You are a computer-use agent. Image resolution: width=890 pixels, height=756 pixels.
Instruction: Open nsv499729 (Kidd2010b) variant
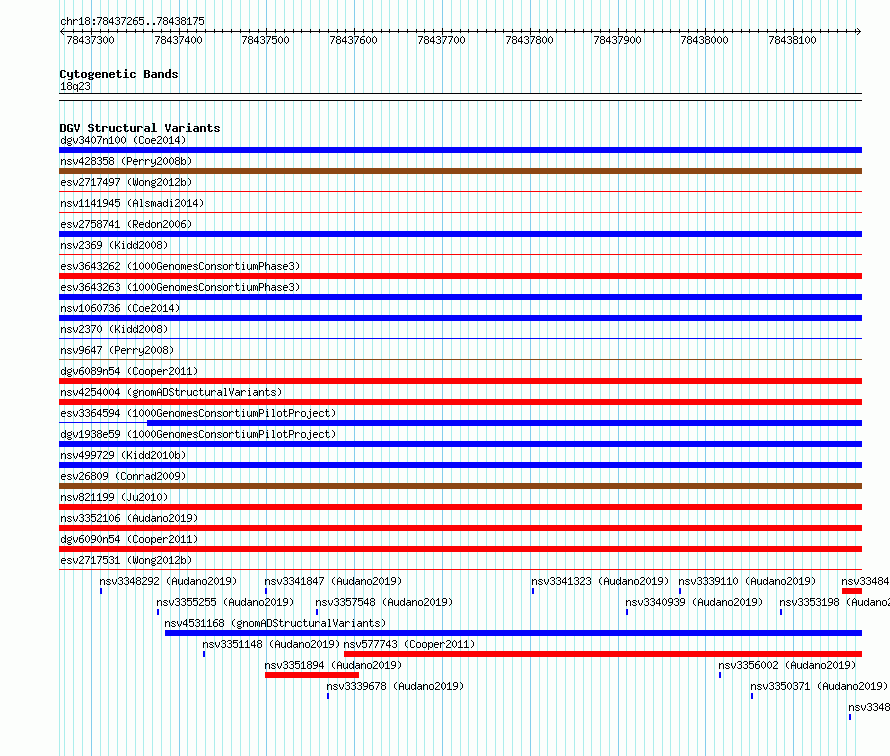[123, 455]
